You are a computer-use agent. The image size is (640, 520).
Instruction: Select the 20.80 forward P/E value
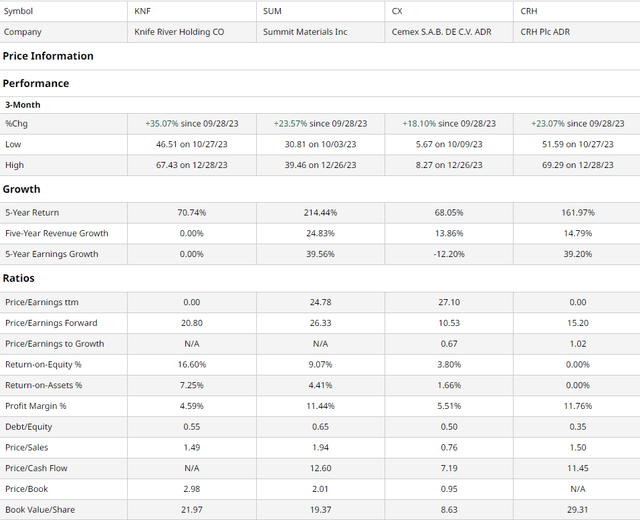tap(192, 323)
